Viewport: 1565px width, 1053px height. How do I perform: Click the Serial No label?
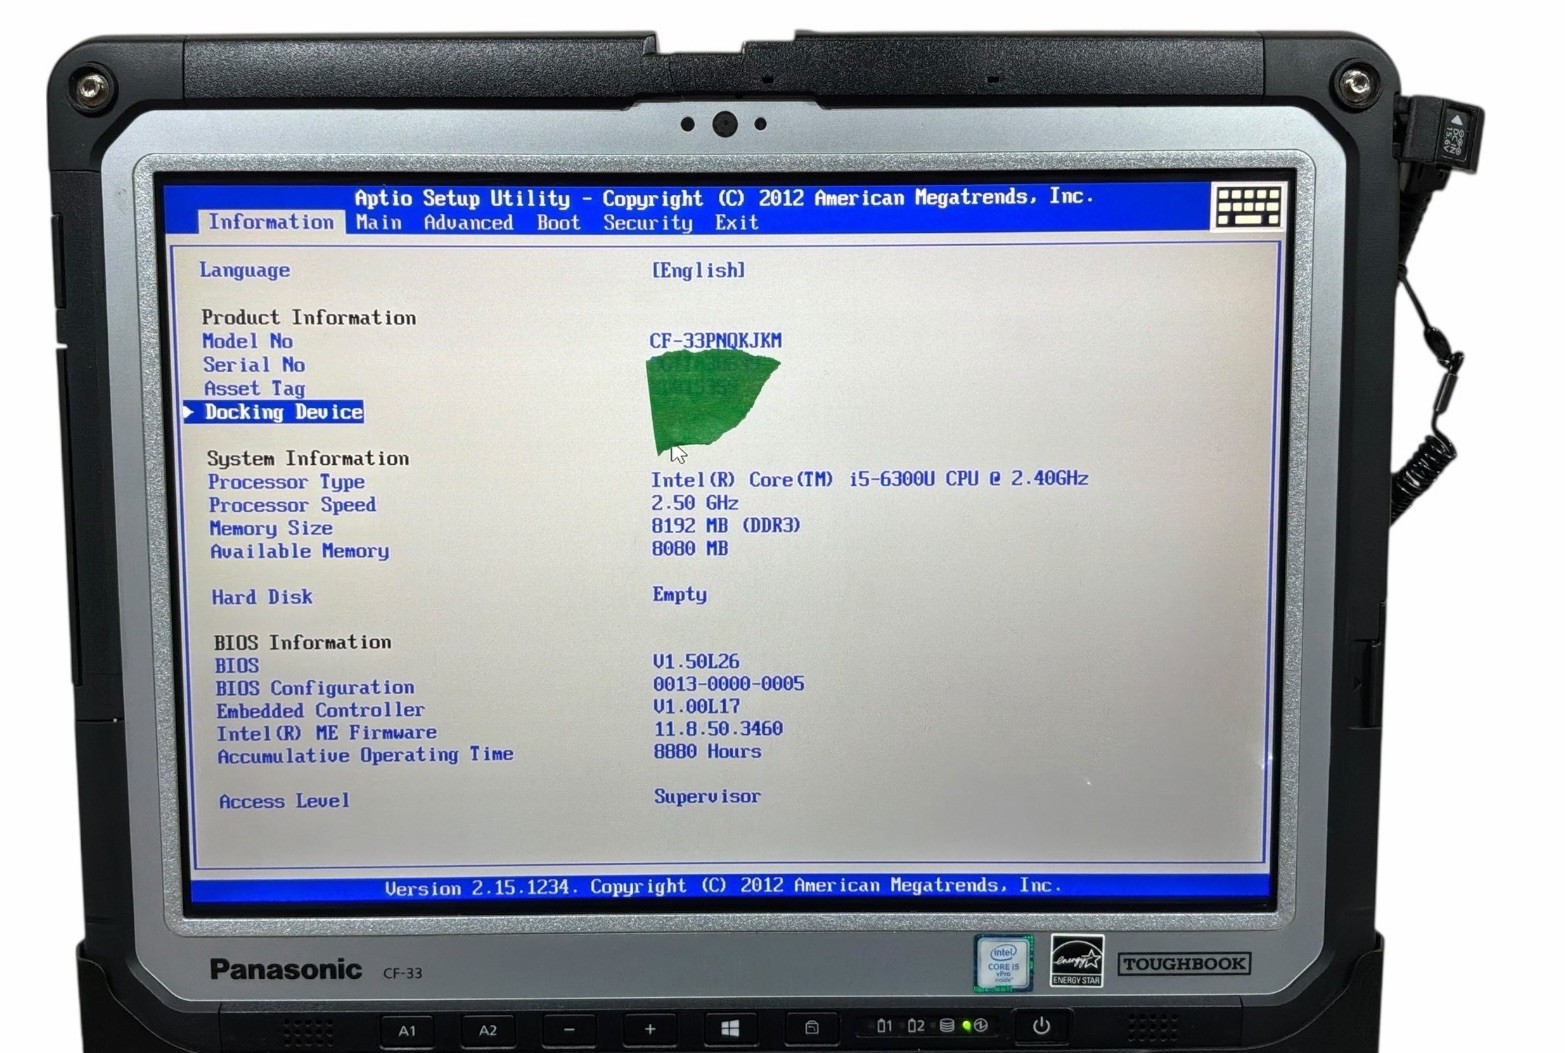254,365
